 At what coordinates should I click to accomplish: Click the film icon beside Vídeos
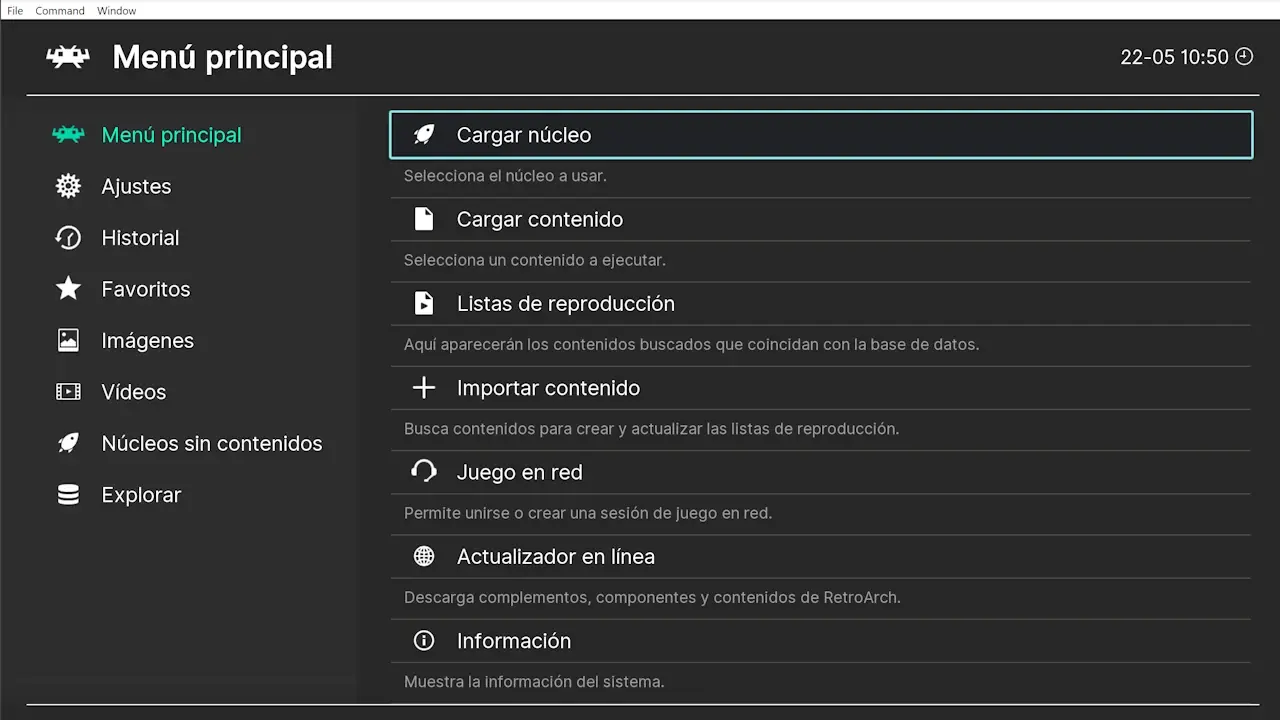[67, 391]
